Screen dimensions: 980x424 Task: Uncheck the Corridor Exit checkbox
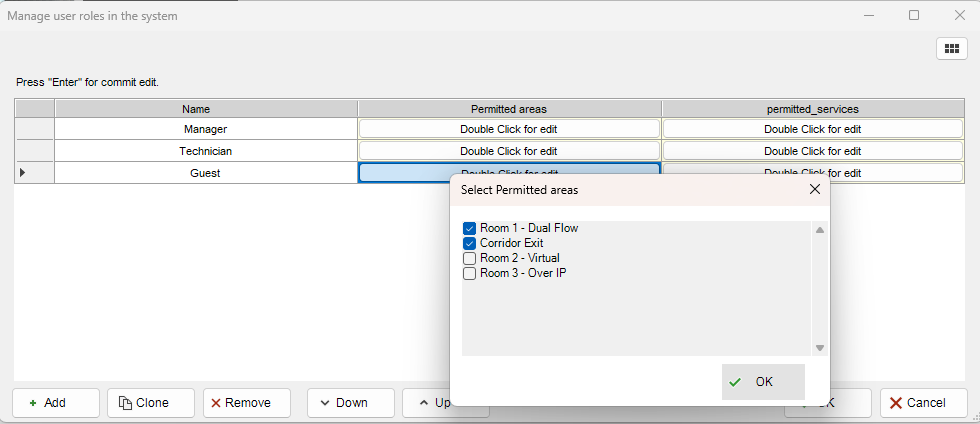click(x=470, y=244)
